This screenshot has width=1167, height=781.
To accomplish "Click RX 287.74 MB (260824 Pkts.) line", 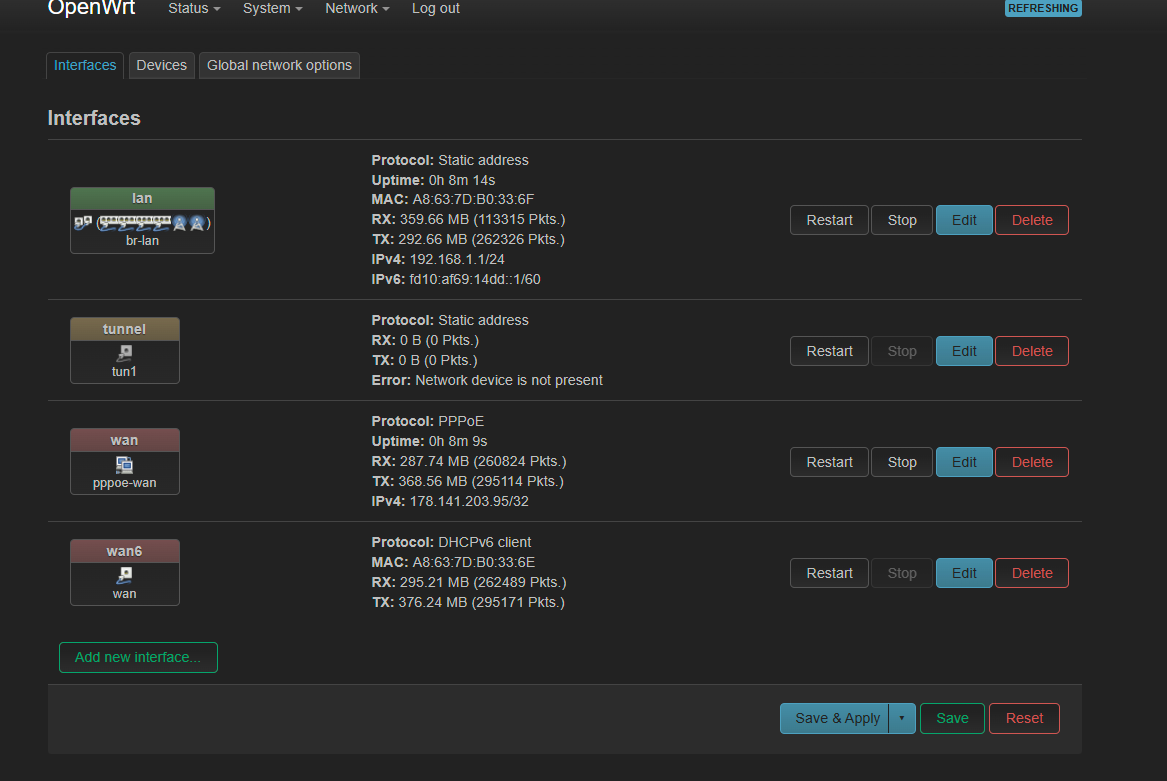I will click(469, 462).
